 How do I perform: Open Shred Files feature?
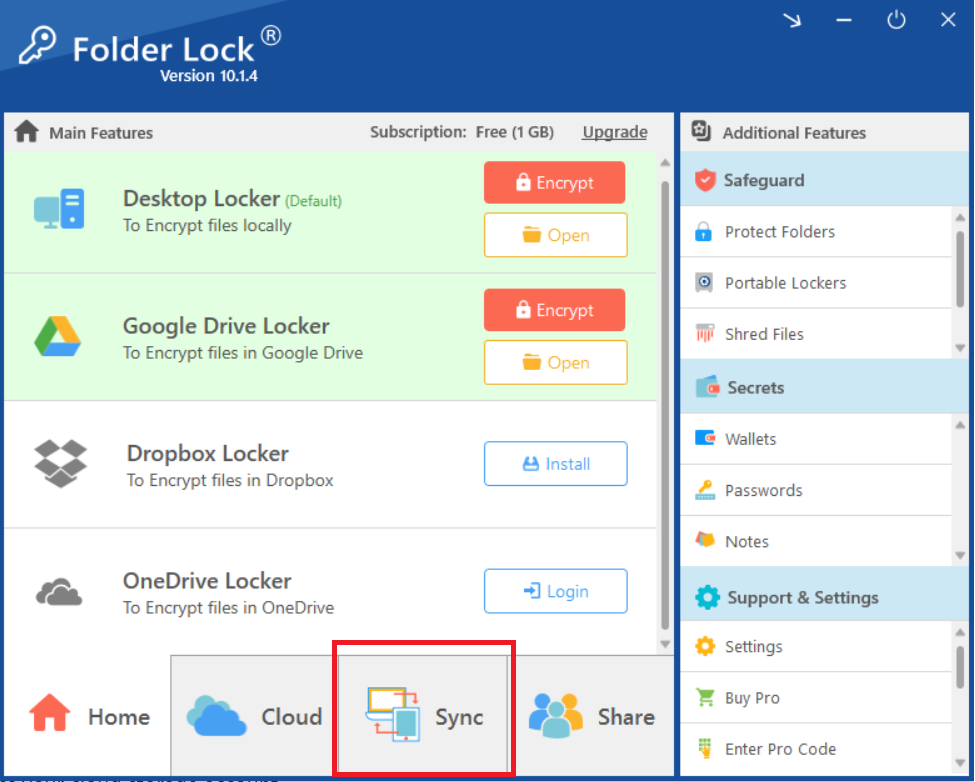pos(816,333)
